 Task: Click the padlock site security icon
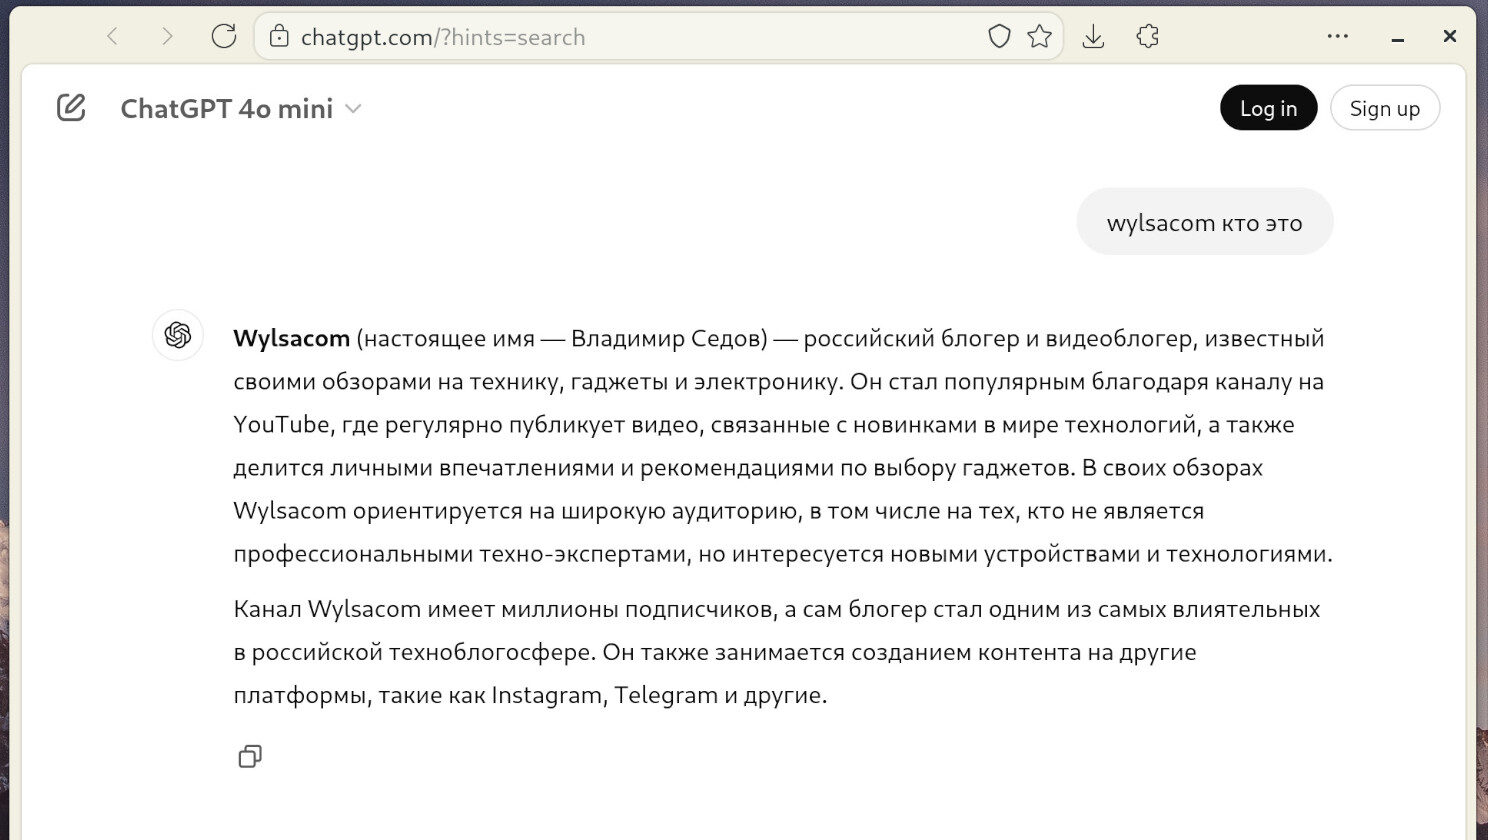click(x=280, y=37)
